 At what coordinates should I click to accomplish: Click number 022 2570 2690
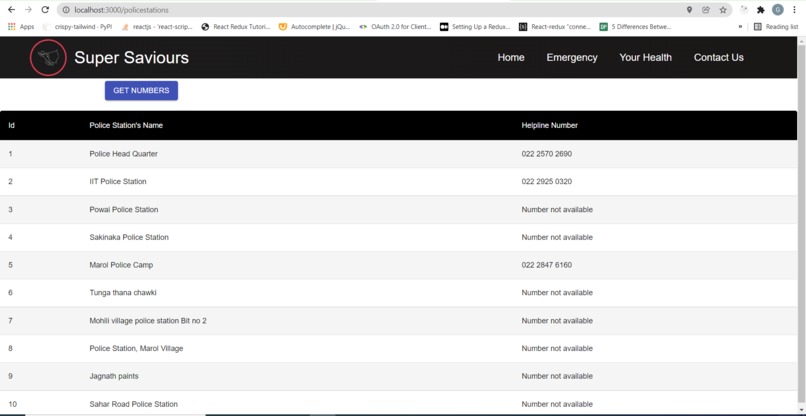point(546,154)
